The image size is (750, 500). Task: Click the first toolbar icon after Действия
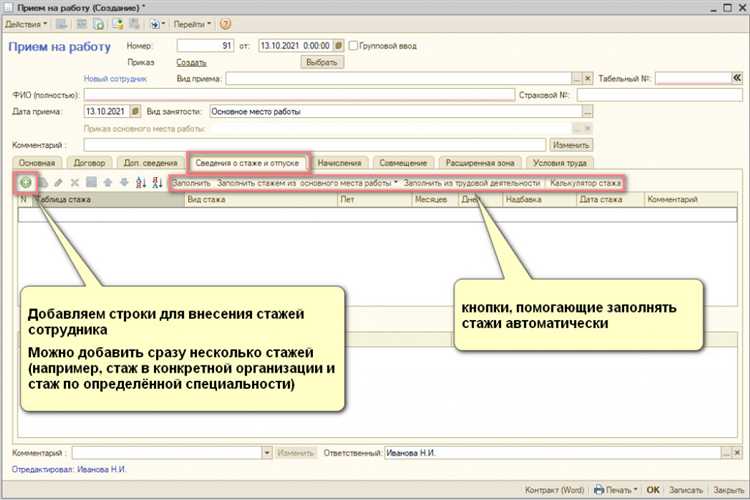tap(62, 24)
